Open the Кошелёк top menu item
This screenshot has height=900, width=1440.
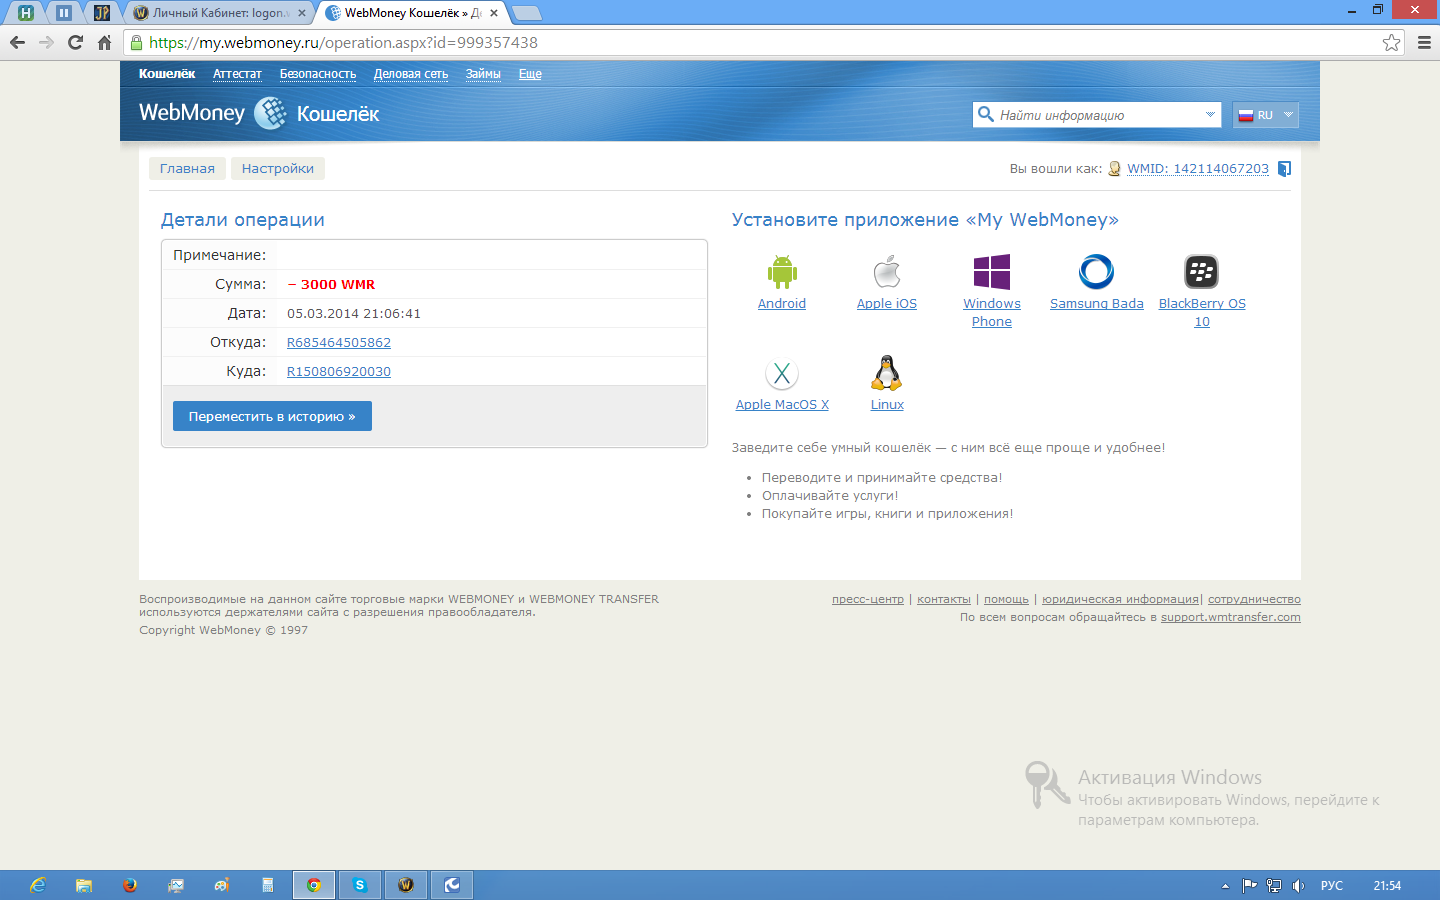(x=167, y=74)
